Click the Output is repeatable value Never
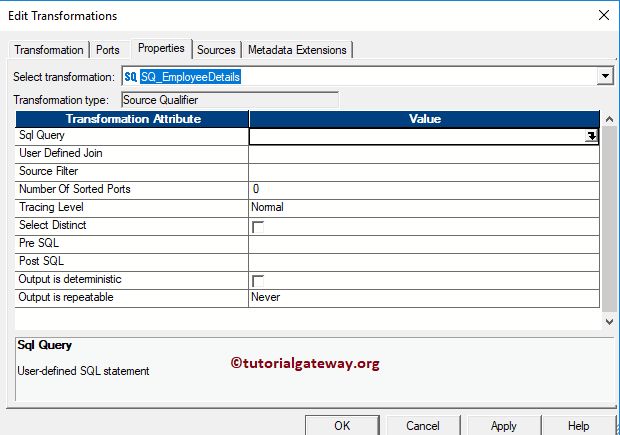 pos(424,299)
